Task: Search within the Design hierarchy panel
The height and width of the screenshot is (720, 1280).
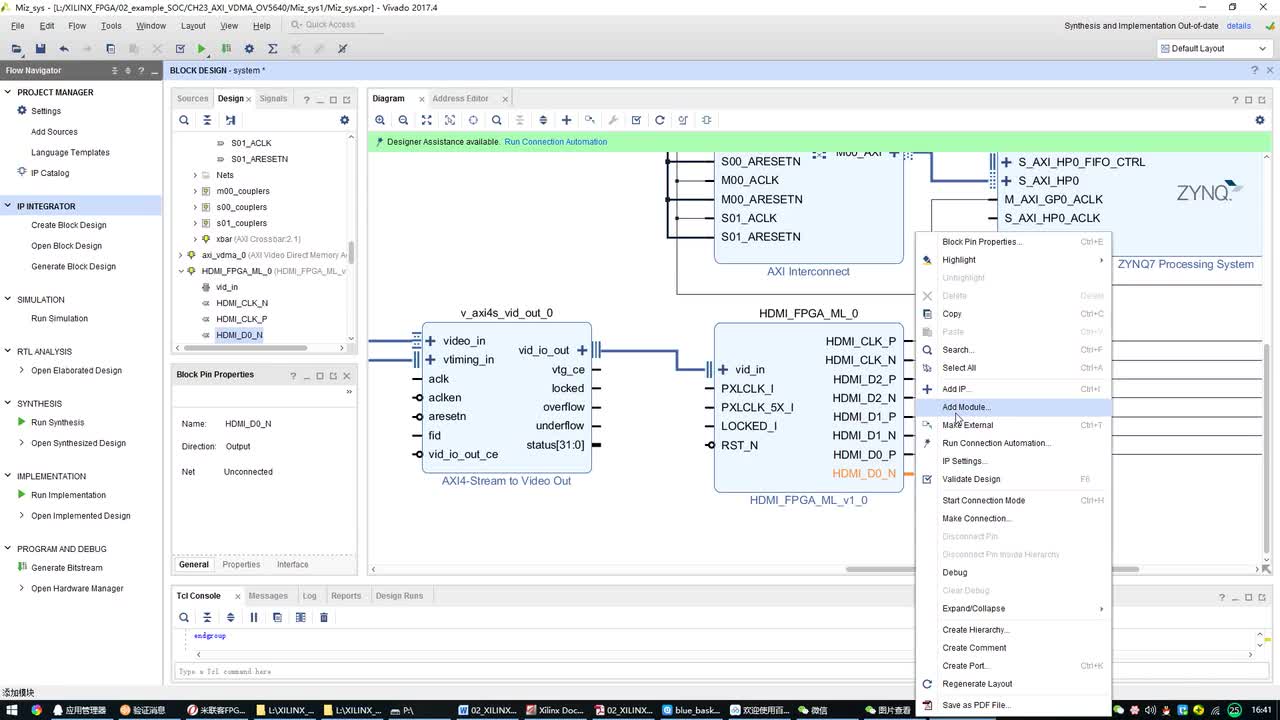Action: click(x=184, y=120)
